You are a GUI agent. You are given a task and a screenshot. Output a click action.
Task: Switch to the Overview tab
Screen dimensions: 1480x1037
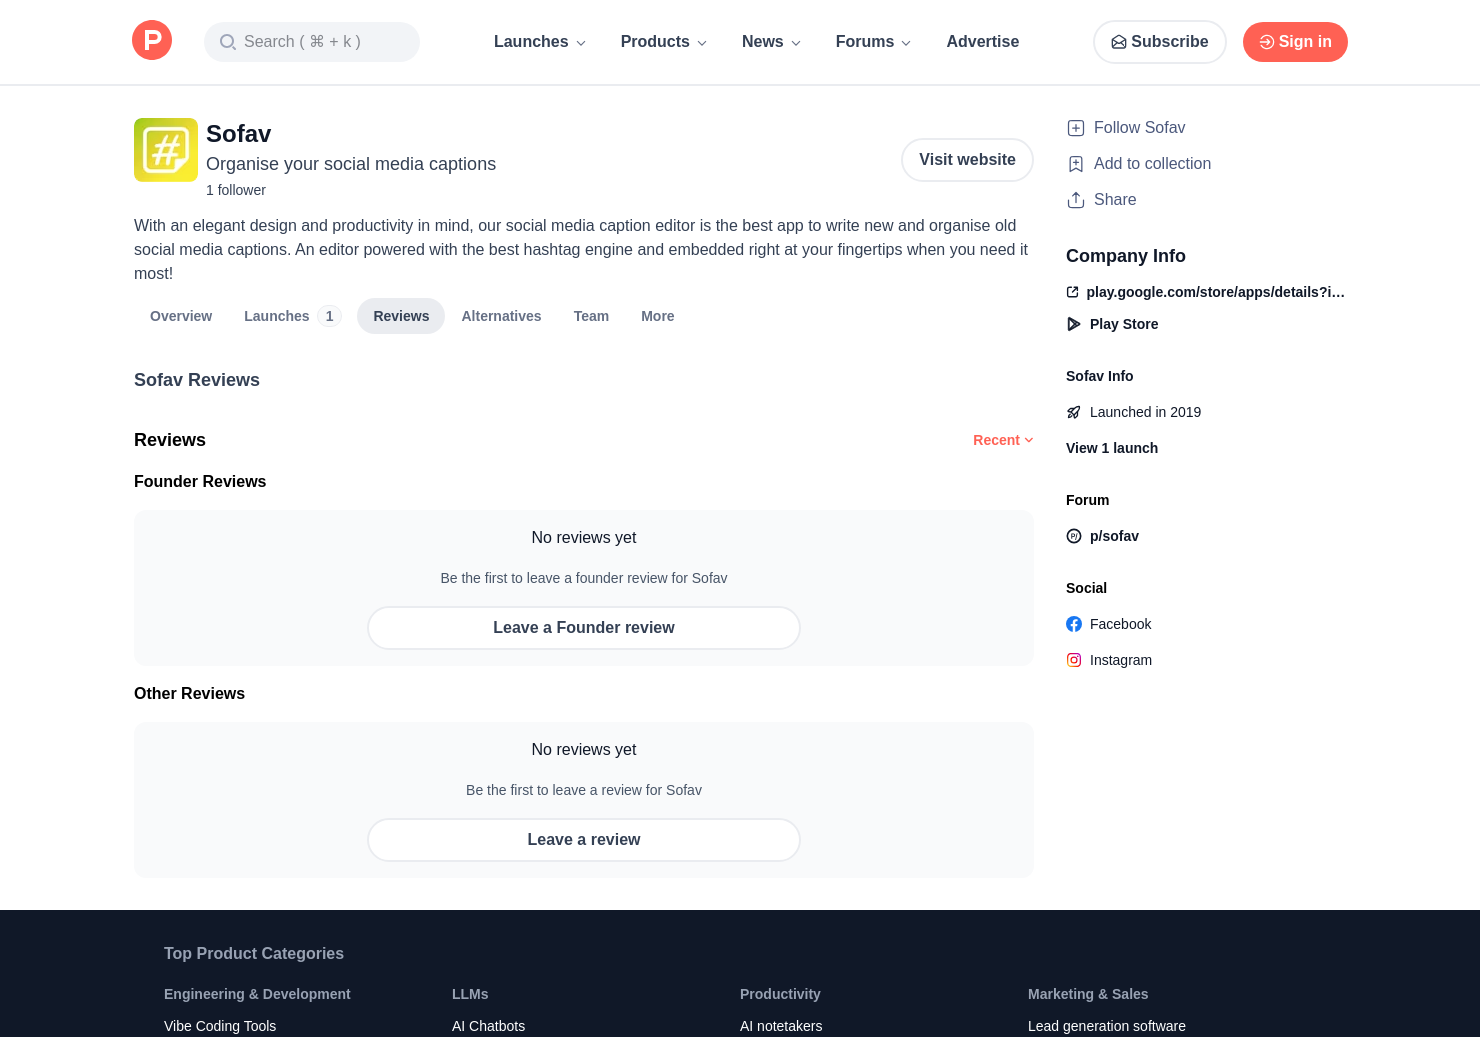[181, 316]
